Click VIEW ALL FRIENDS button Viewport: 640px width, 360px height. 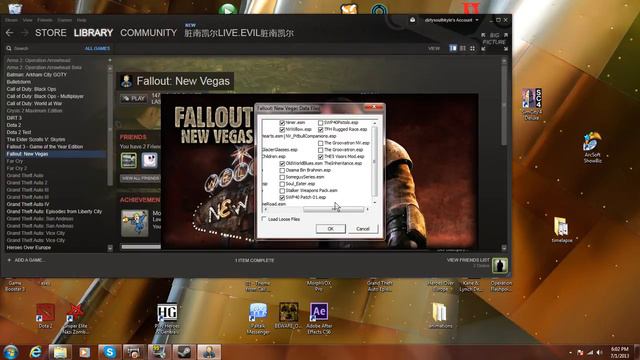[x=140, y=178]
